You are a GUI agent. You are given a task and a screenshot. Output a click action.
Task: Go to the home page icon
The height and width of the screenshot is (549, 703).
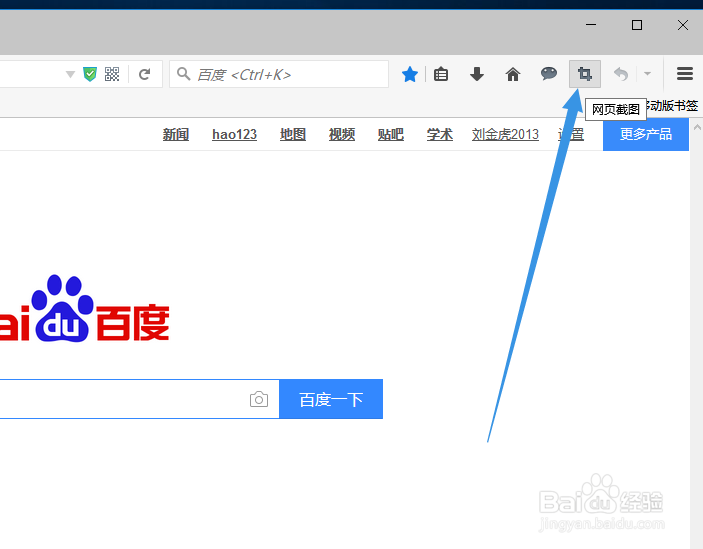coord(513,74)
